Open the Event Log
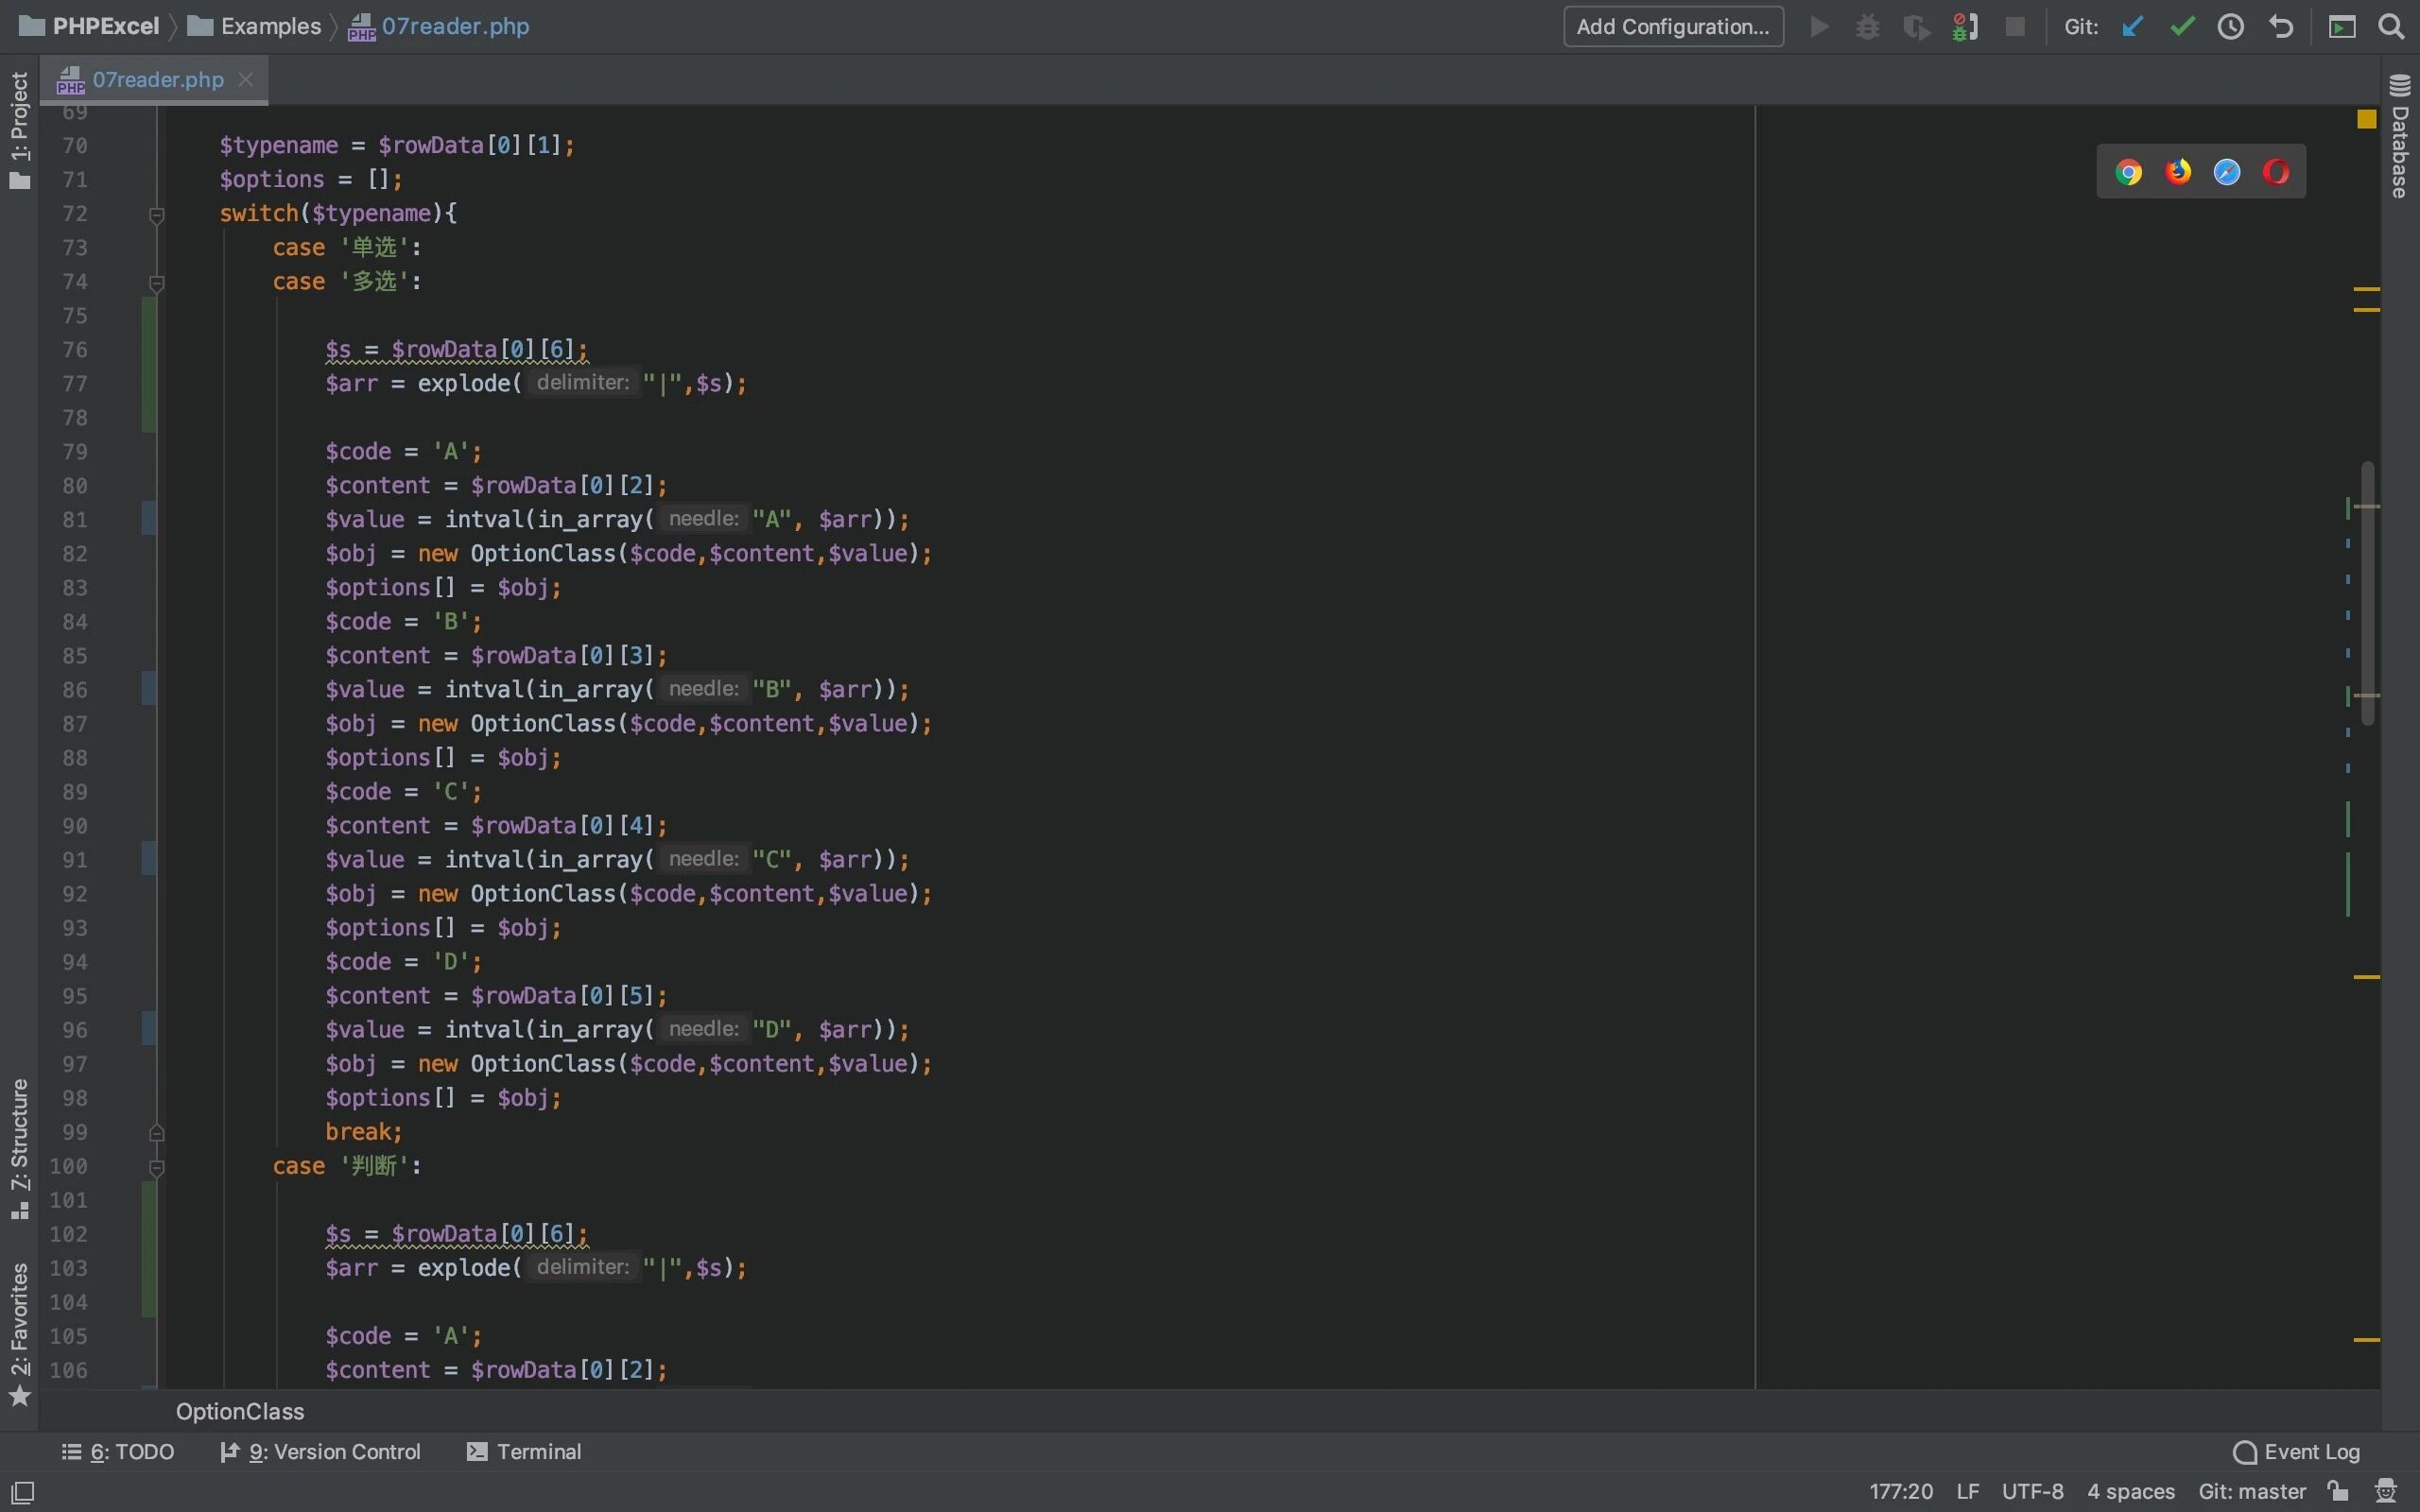This screenshot has width=2420, height=1512. pos(2296,1451)
